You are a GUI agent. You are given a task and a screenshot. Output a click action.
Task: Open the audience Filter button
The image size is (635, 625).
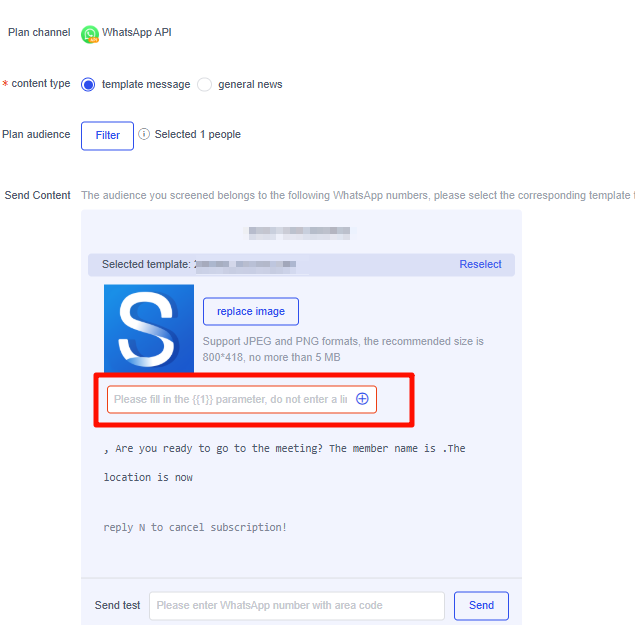pos(107,135)
